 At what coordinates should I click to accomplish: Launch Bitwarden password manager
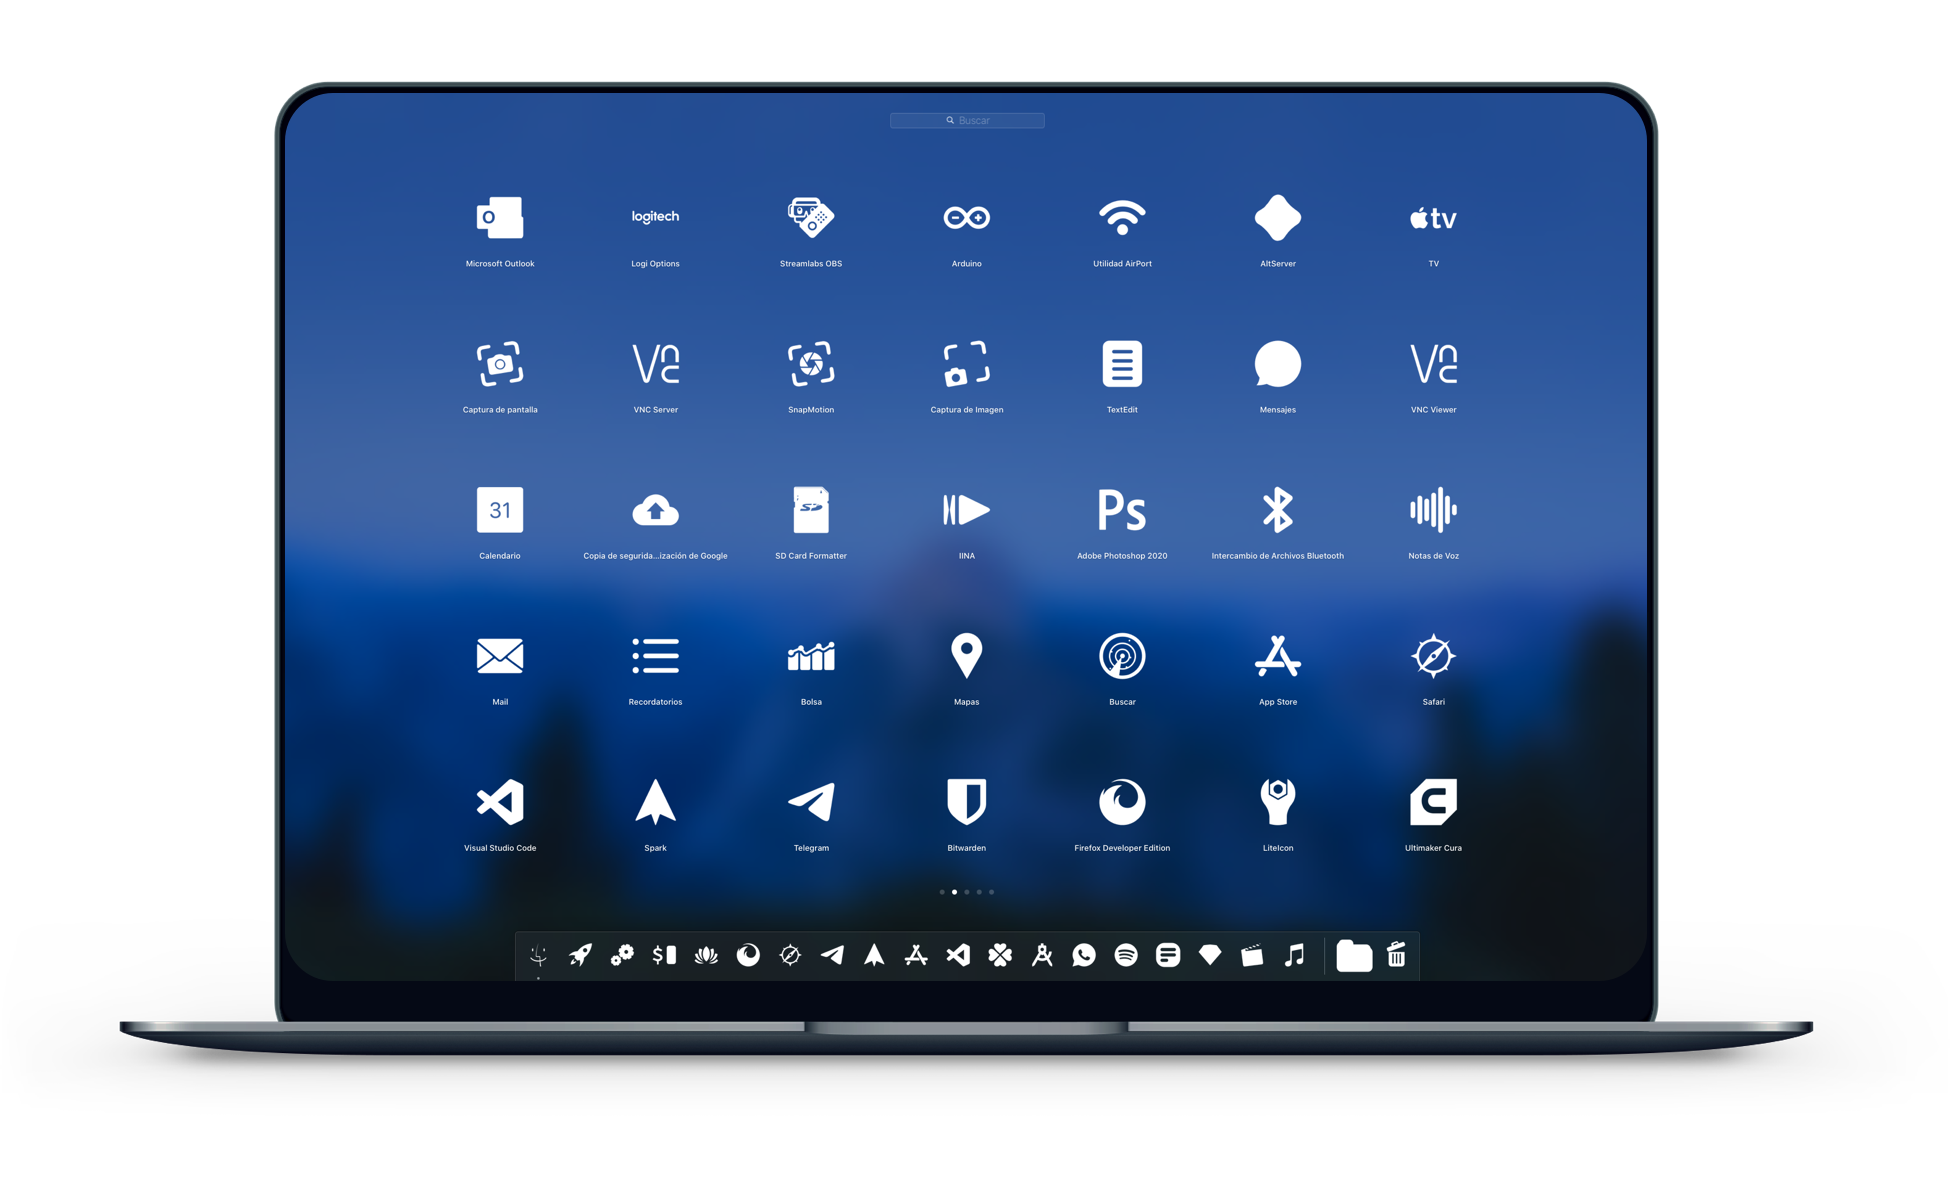click(968, 807)
